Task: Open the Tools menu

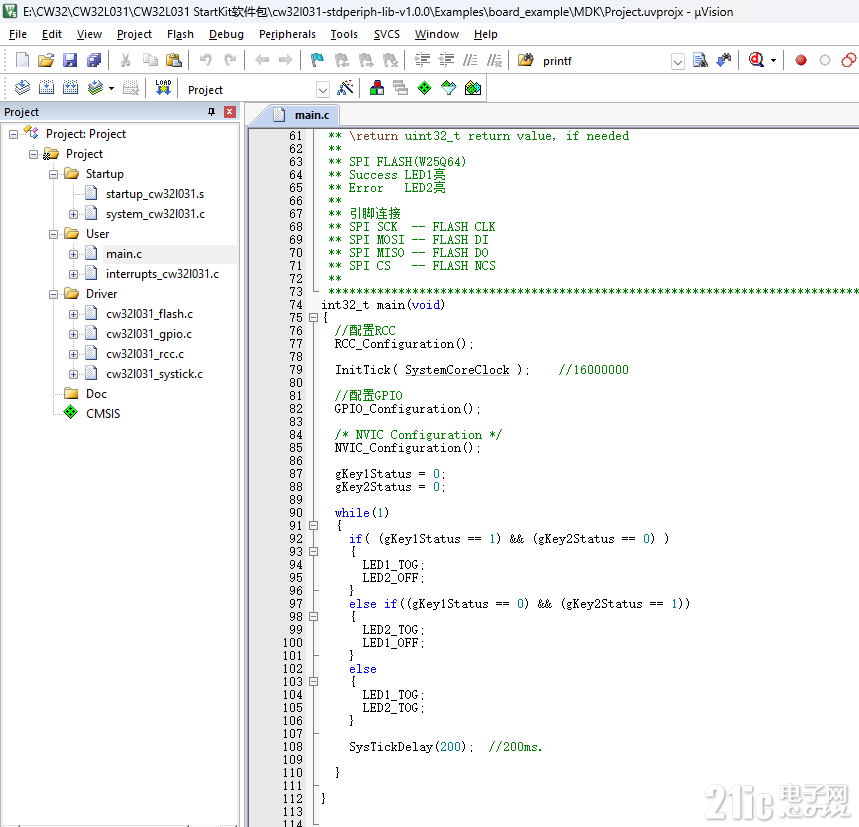Action: pos(344,34)
